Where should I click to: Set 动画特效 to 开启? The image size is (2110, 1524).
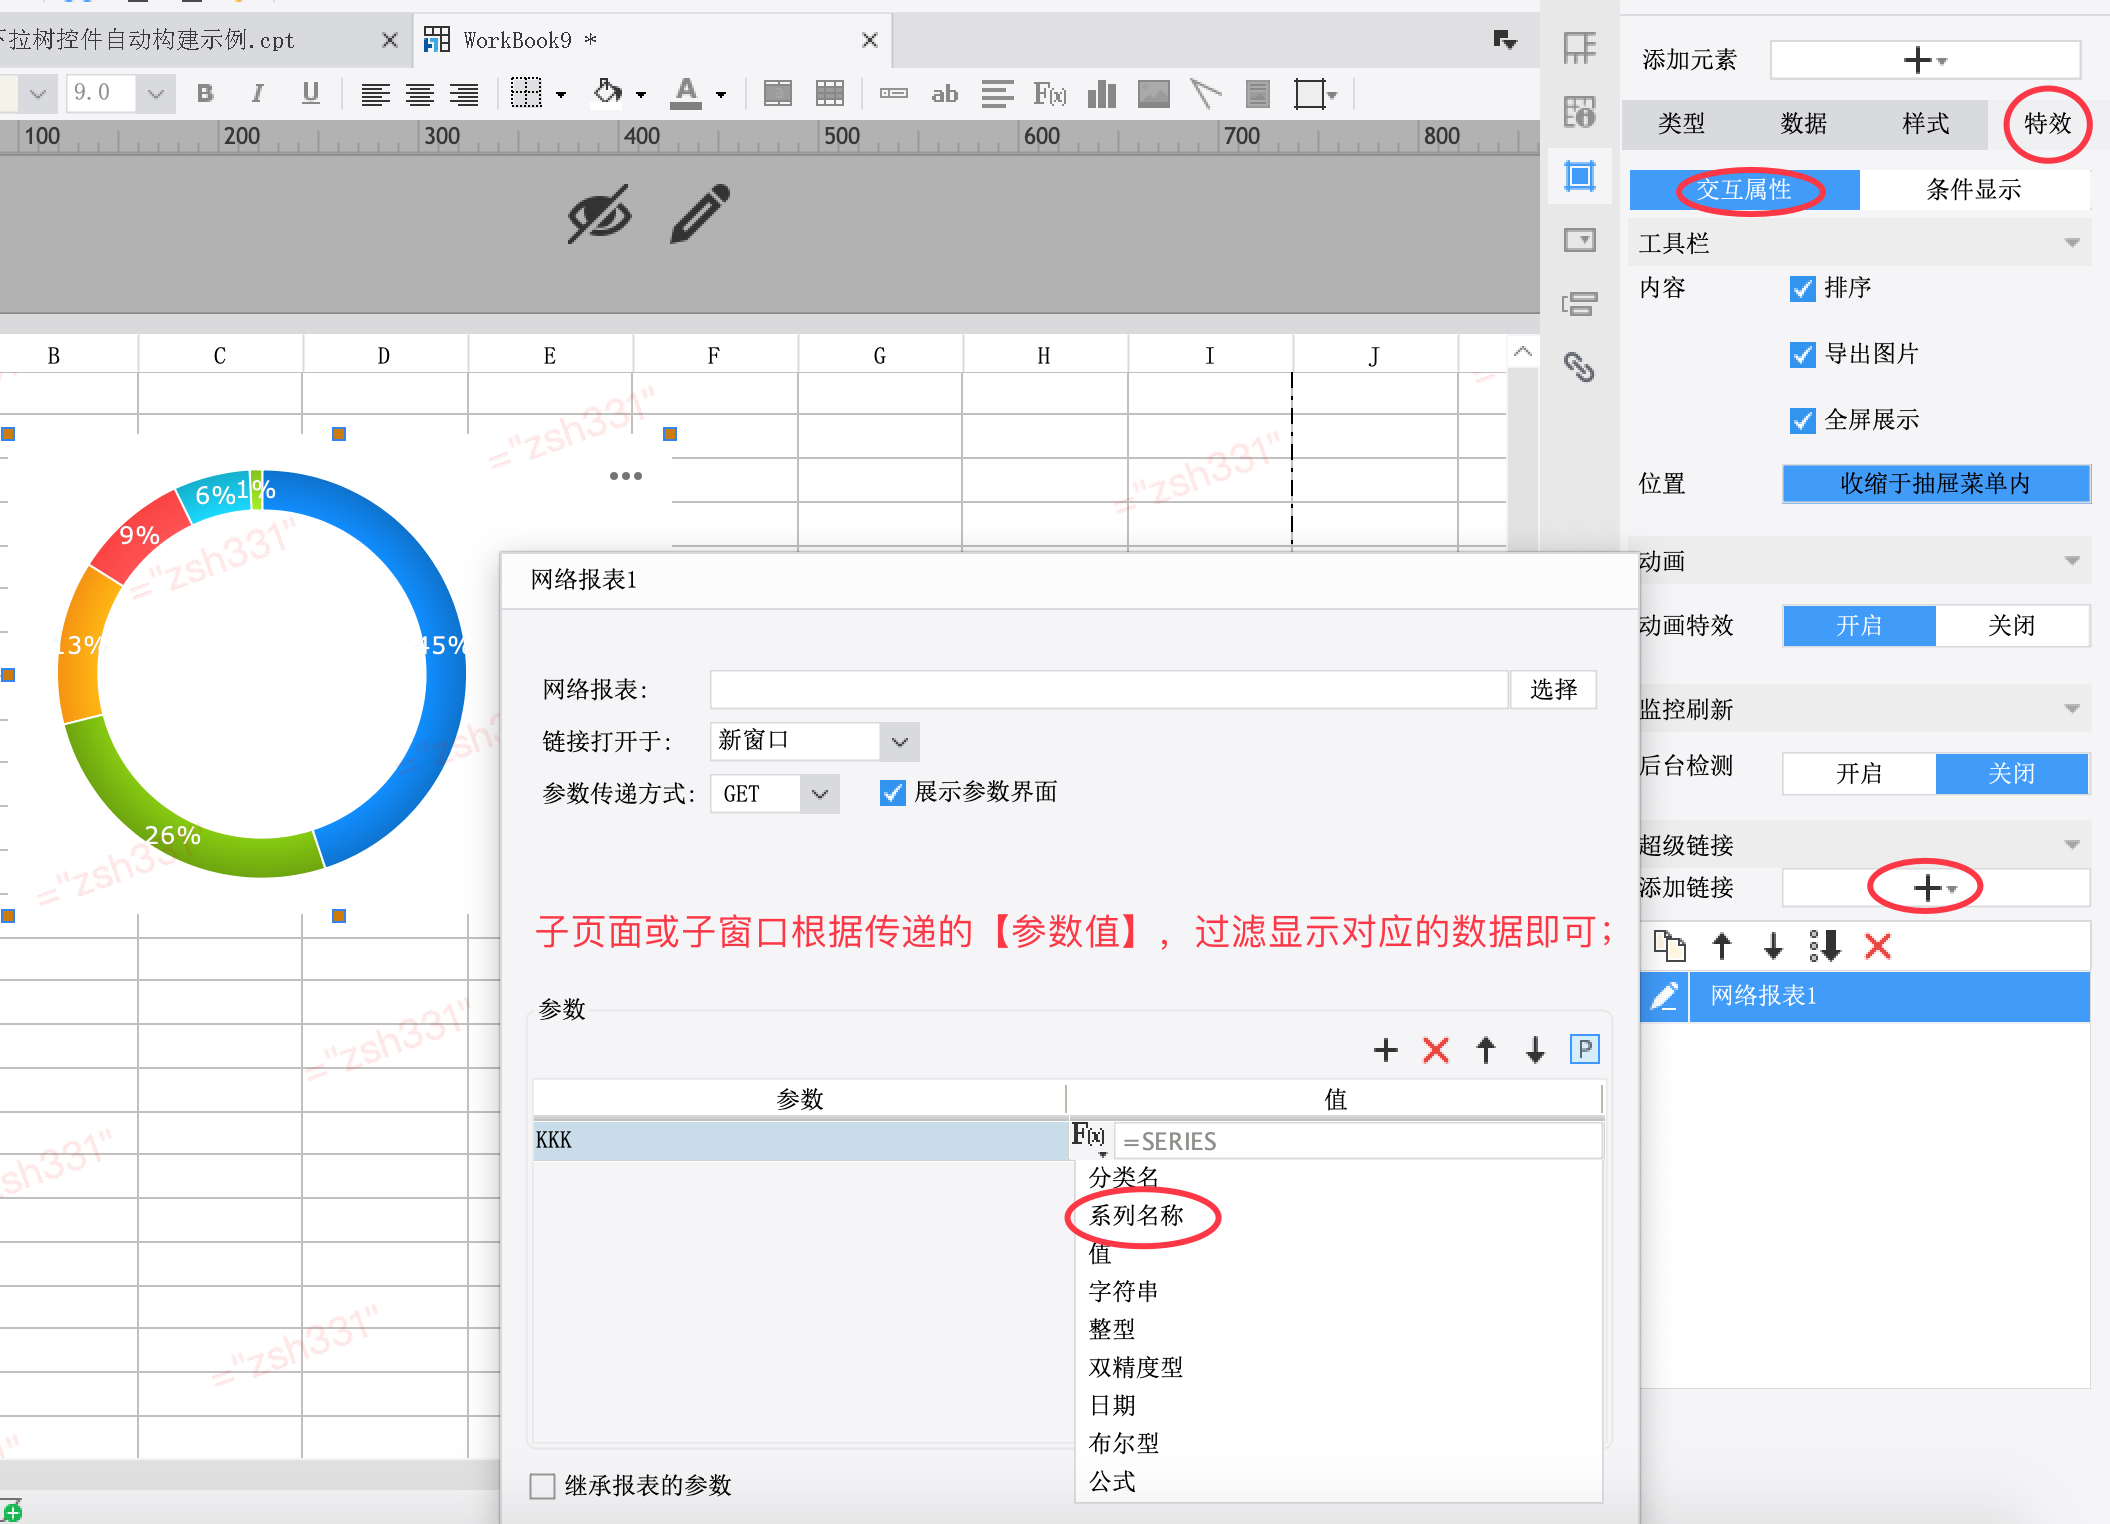click(1859, 626)
